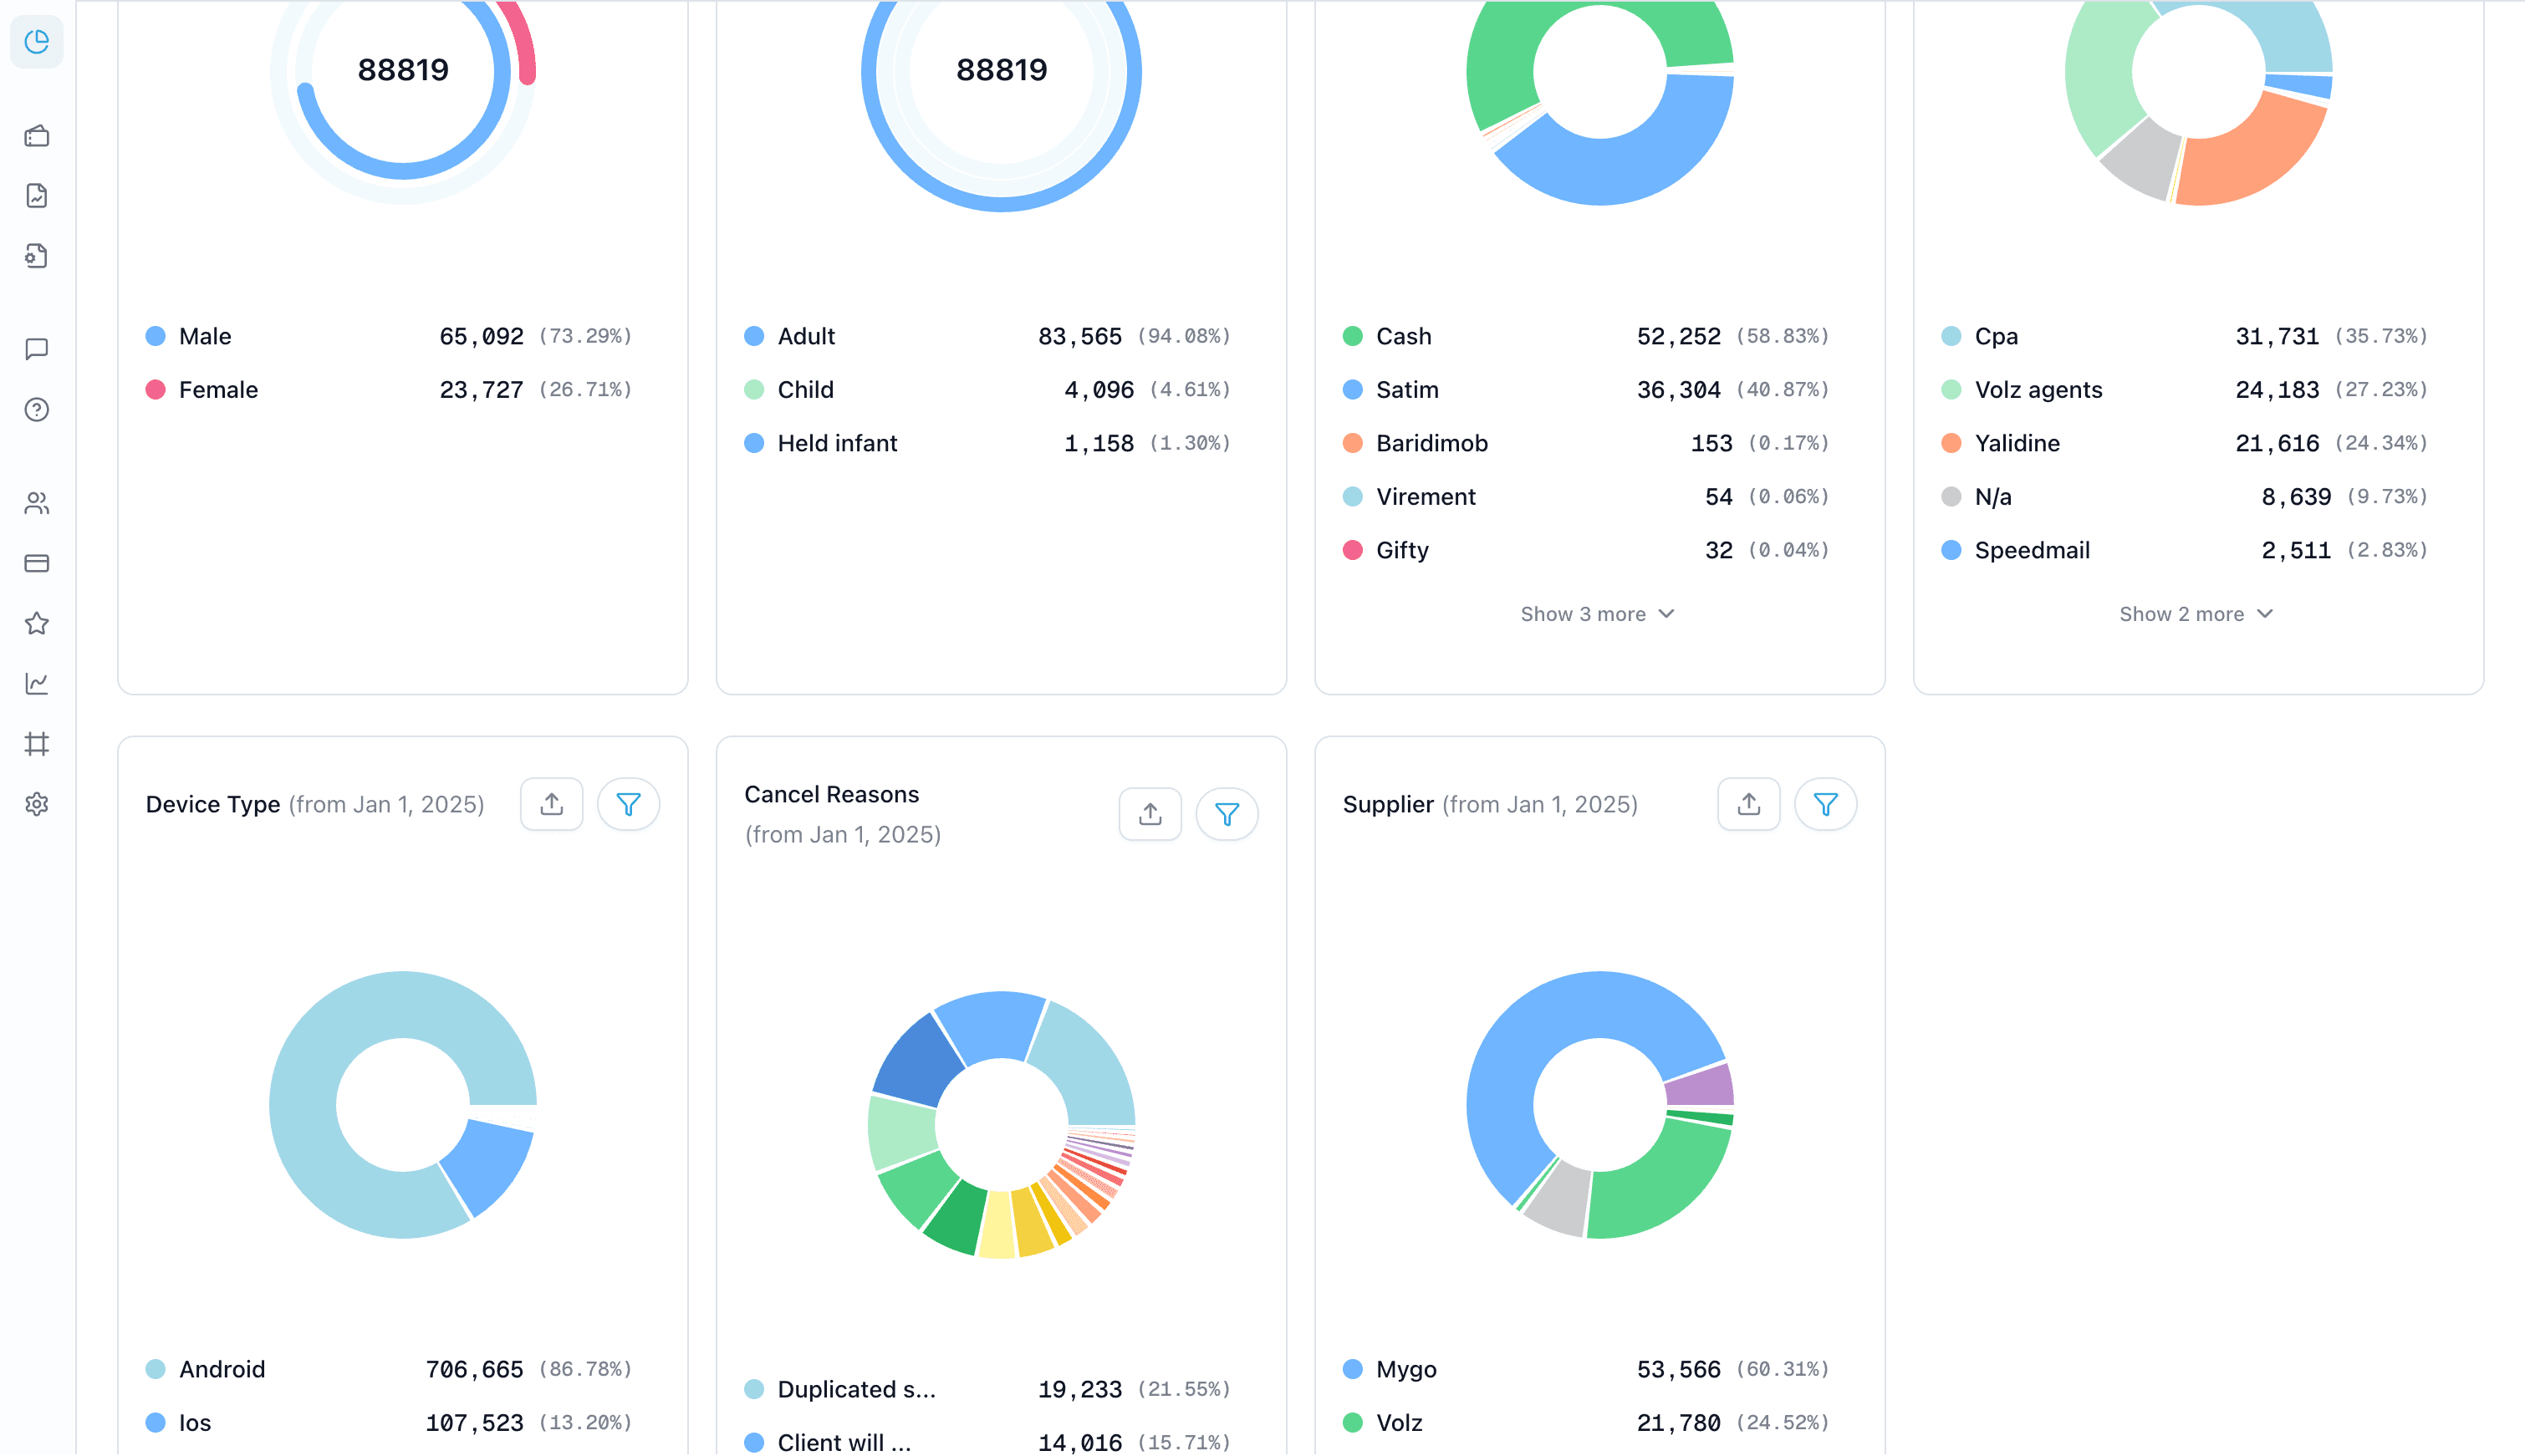The image size is (2525, 1456).
Task: Select the Satim legend entry
Action: pyautogui.click(x=1586, y=390)
